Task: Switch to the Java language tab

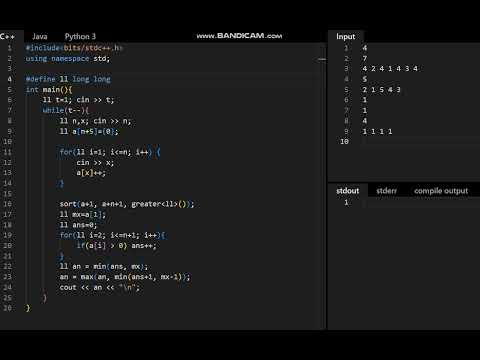Action: click(40, 36)
